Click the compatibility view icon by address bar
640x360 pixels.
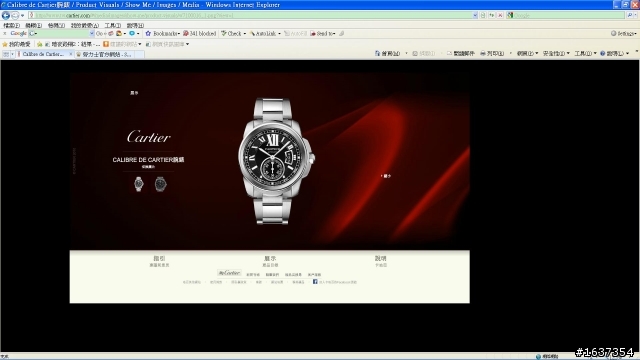pos(483,16)
